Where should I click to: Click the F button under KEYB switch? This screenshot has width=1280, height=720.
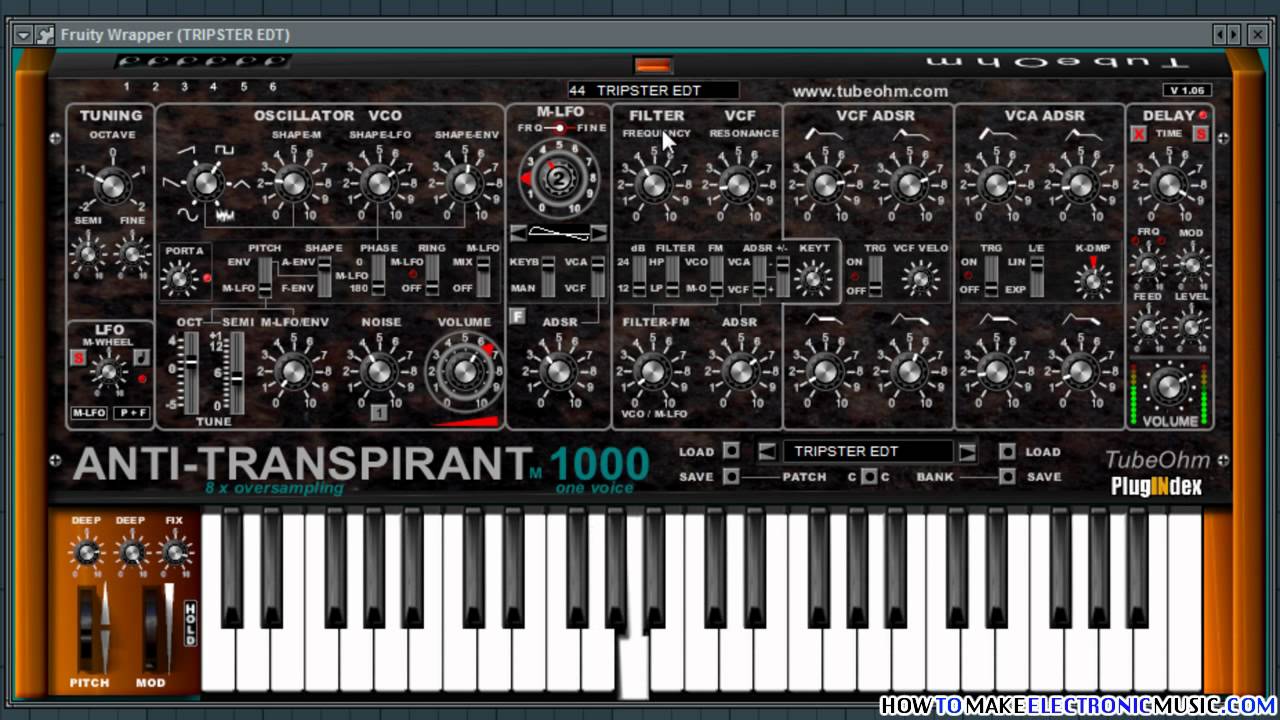517,317
